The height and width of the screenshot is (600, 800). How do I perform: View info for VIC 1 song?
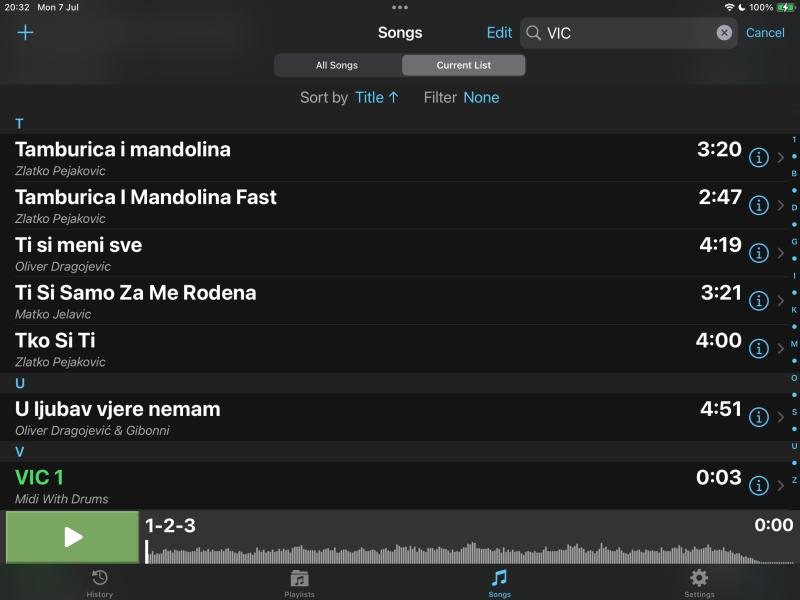click(759, 485)
